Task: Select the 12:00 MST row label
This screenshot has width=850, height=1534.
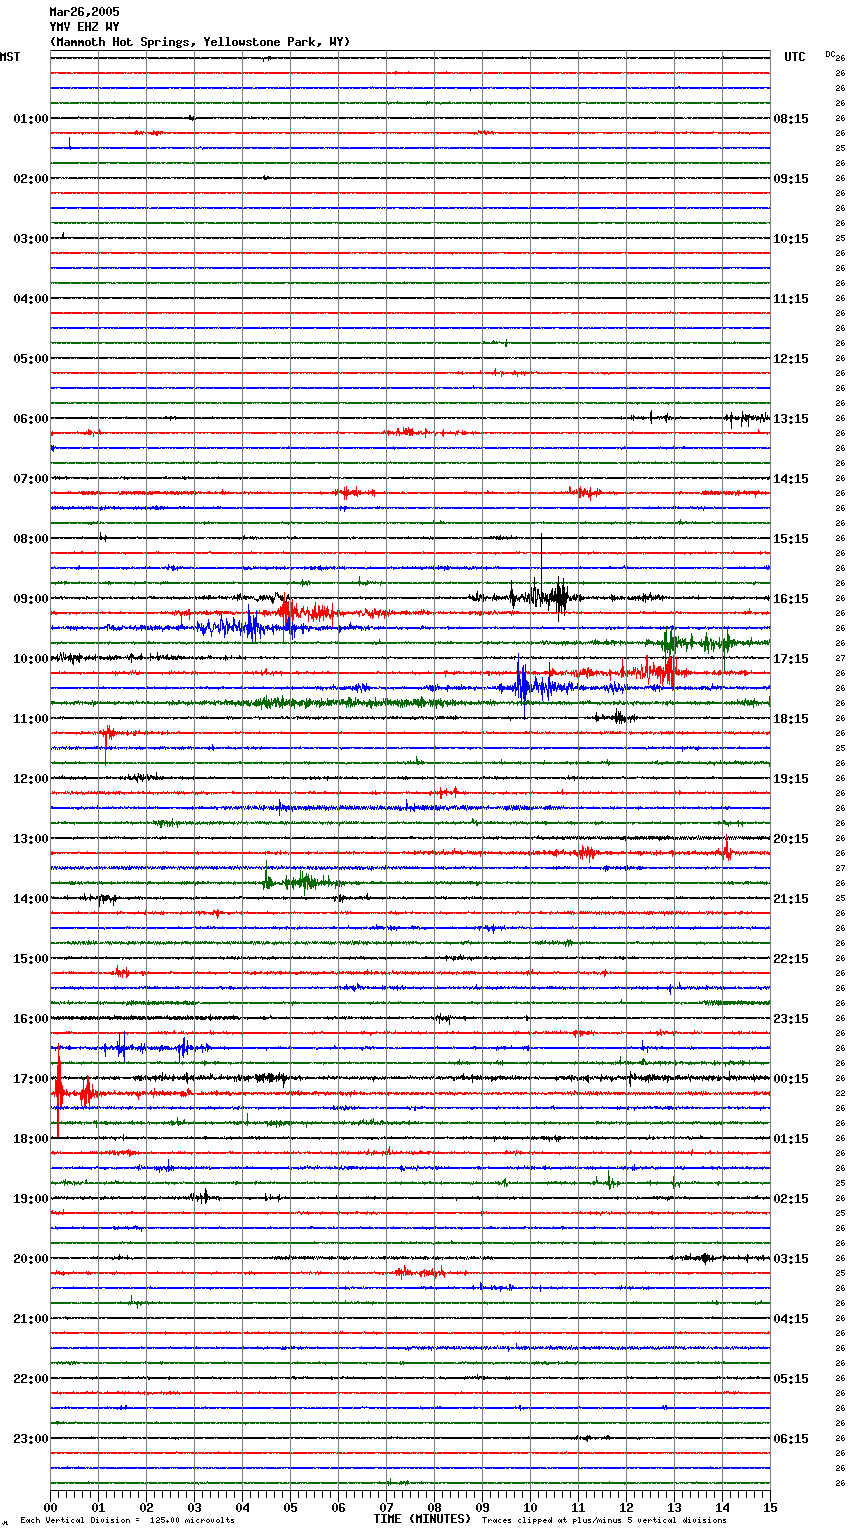Action: tap(31, 779)
